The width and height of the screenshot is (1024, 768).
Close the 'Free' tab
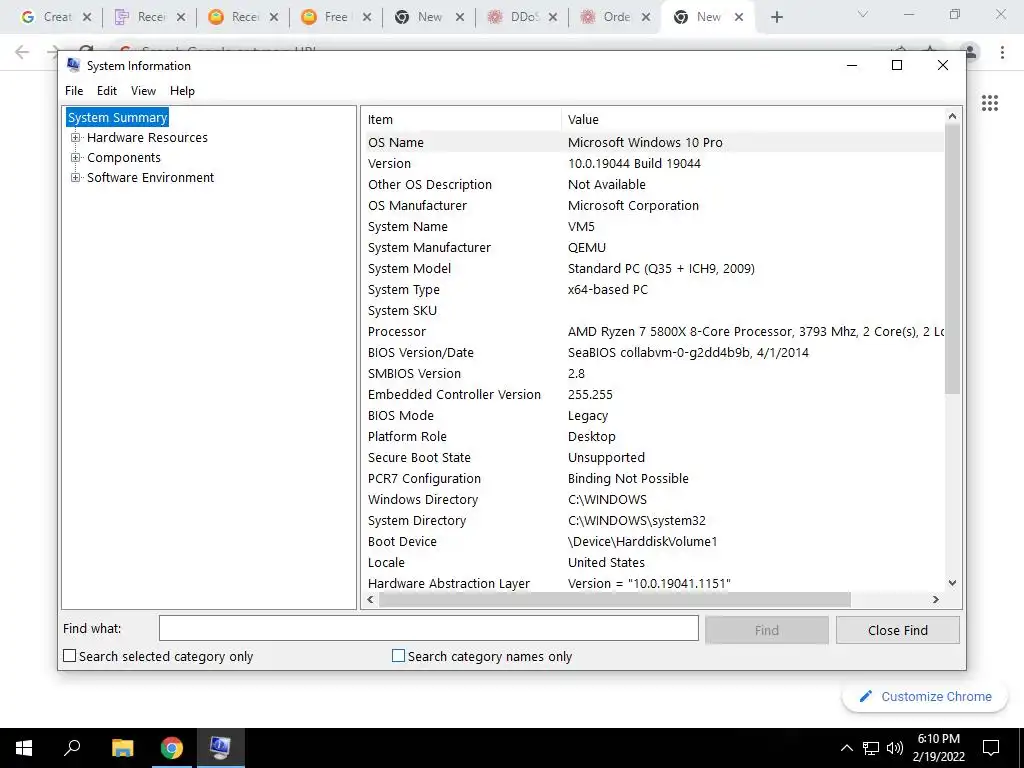pyautogui.click(x=367, y=18)
